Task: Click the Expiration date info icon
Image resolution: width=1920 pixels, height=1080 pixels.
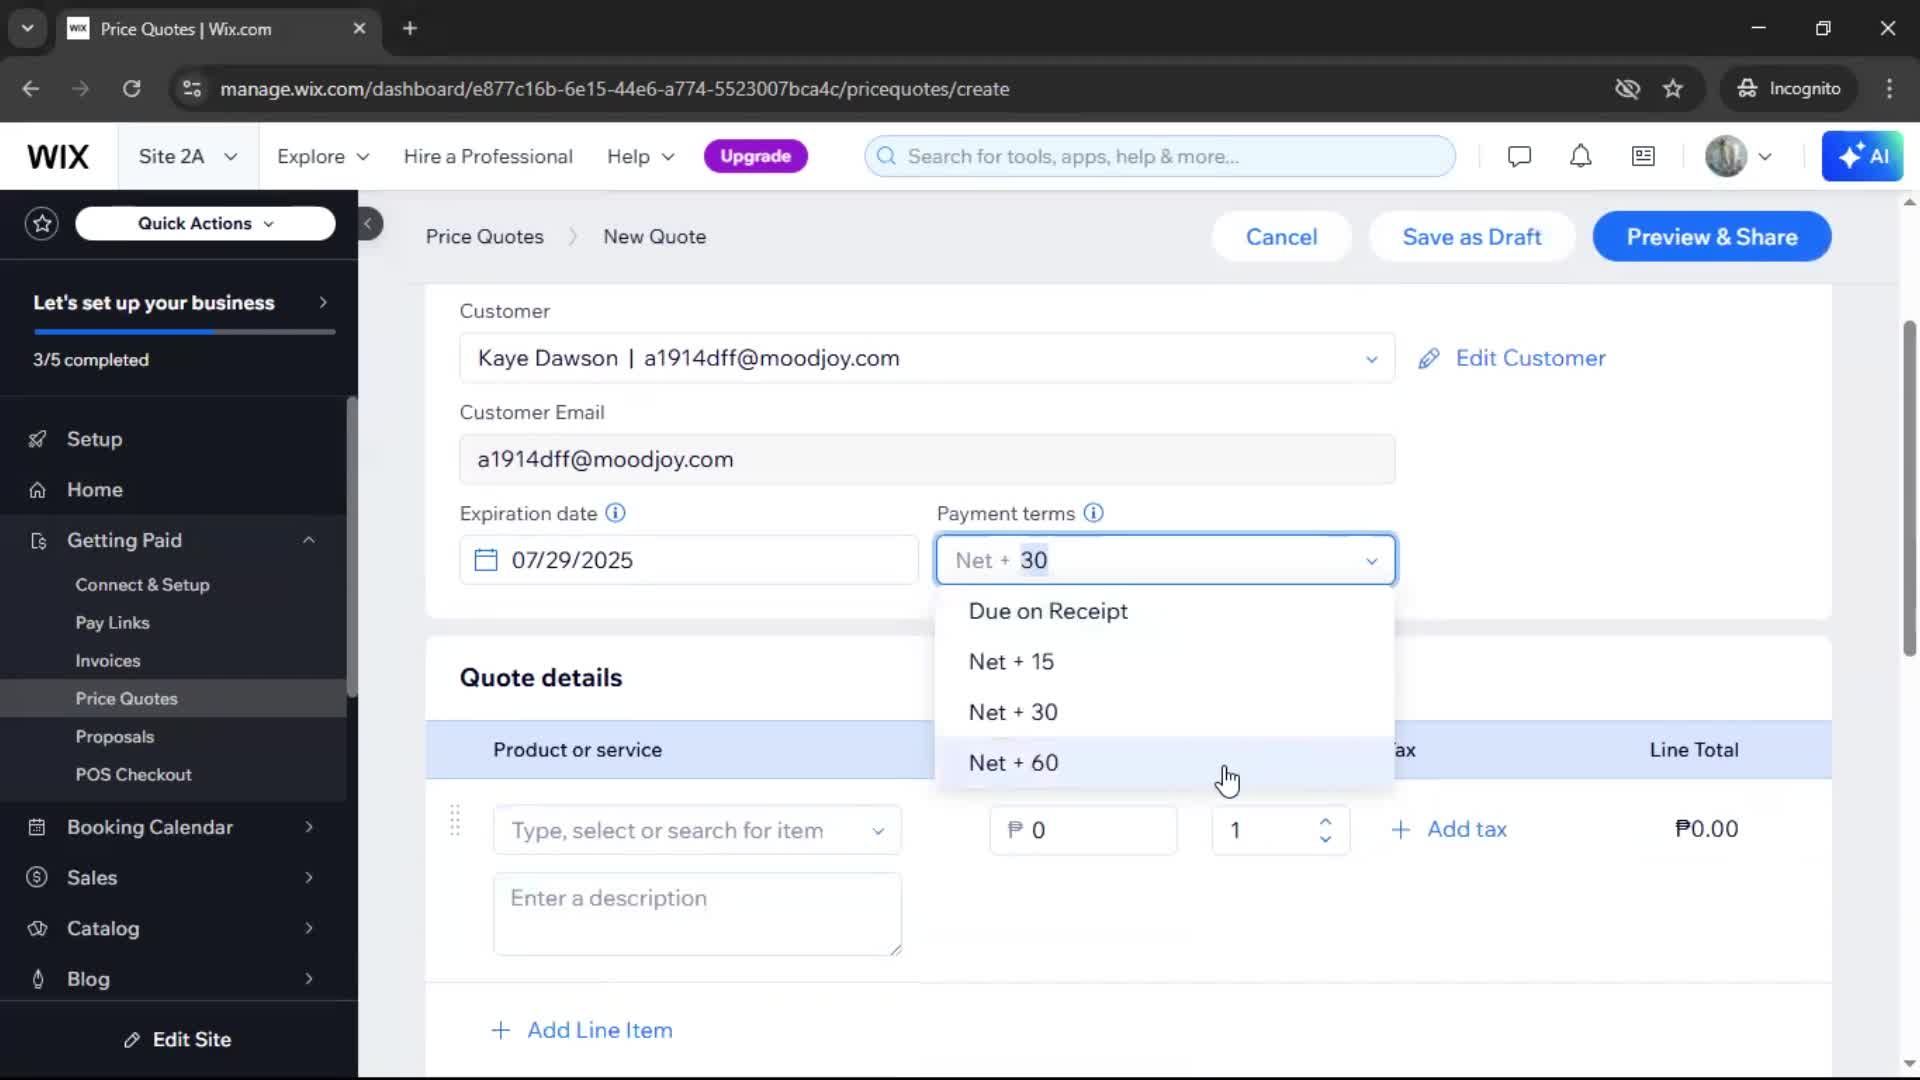Action: 616,513
